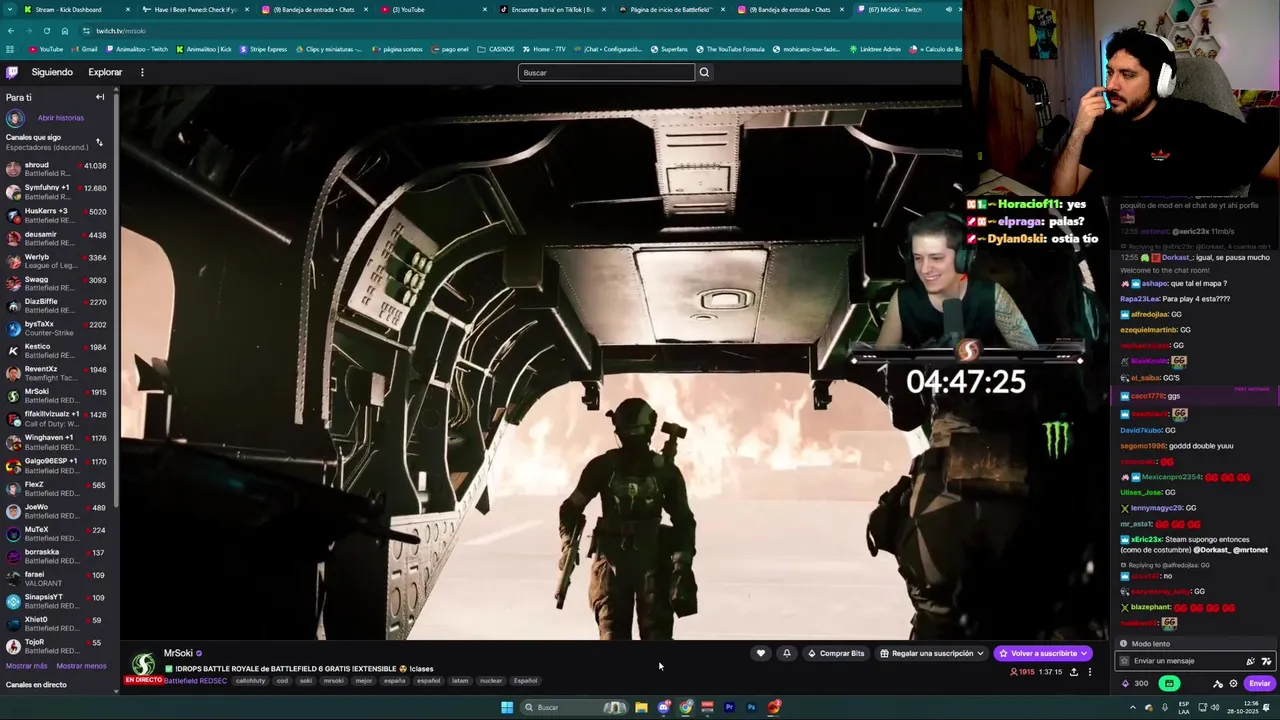Click the browser back arrow
The image size is (1280, 720).
click(11, 31)
